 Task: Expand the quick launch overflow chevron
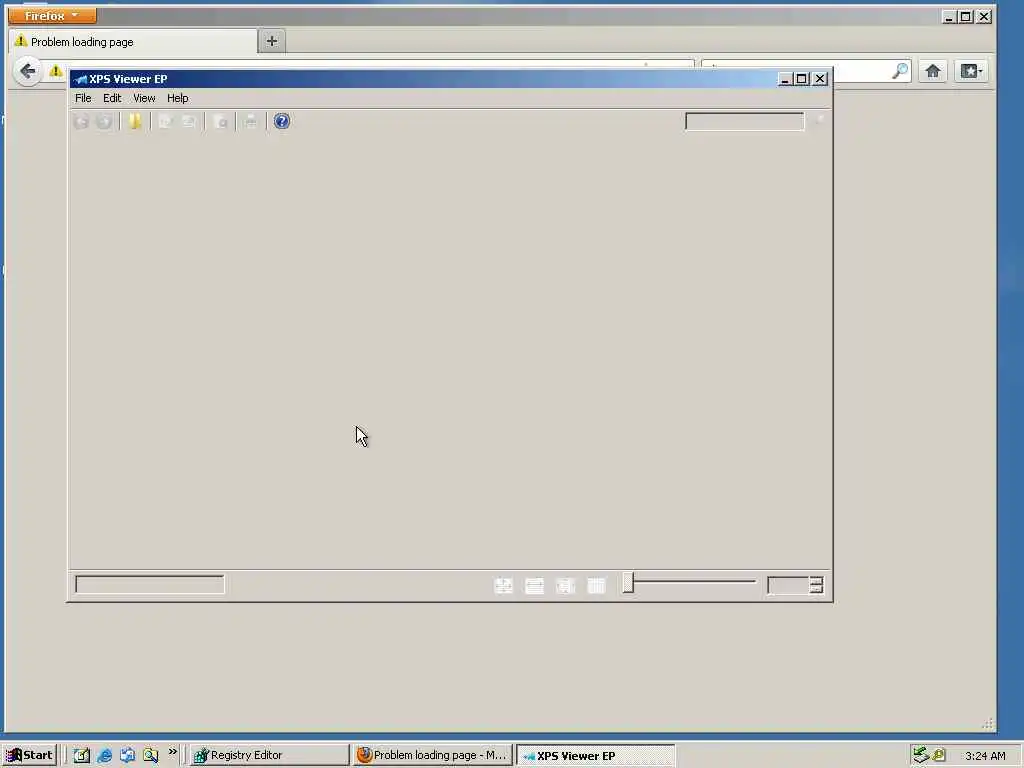click(x=172, y=752)
